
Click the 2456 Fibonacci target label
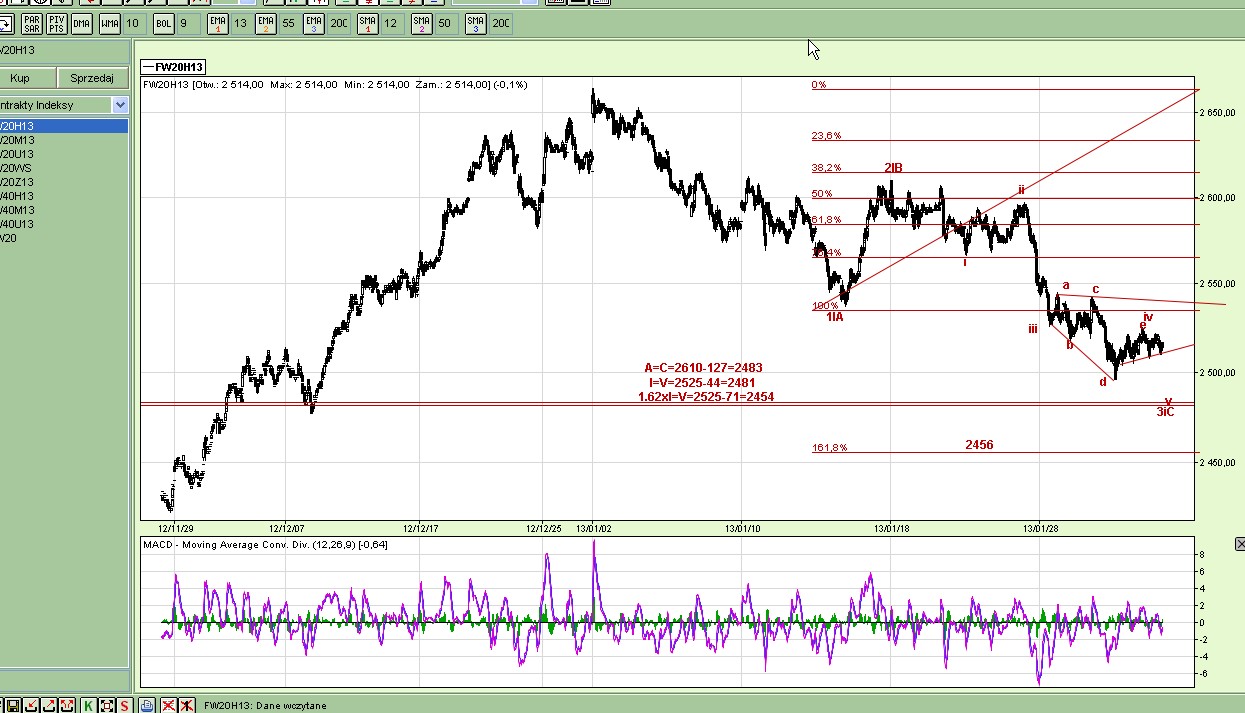coord(979,445)
